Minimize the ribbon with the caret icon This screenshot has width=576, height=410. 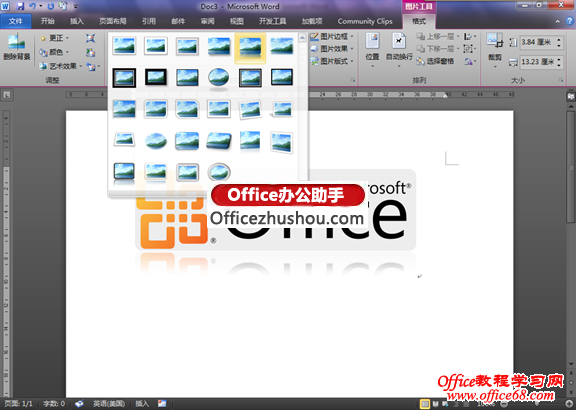pyautogui.click(x=558, y=21)
